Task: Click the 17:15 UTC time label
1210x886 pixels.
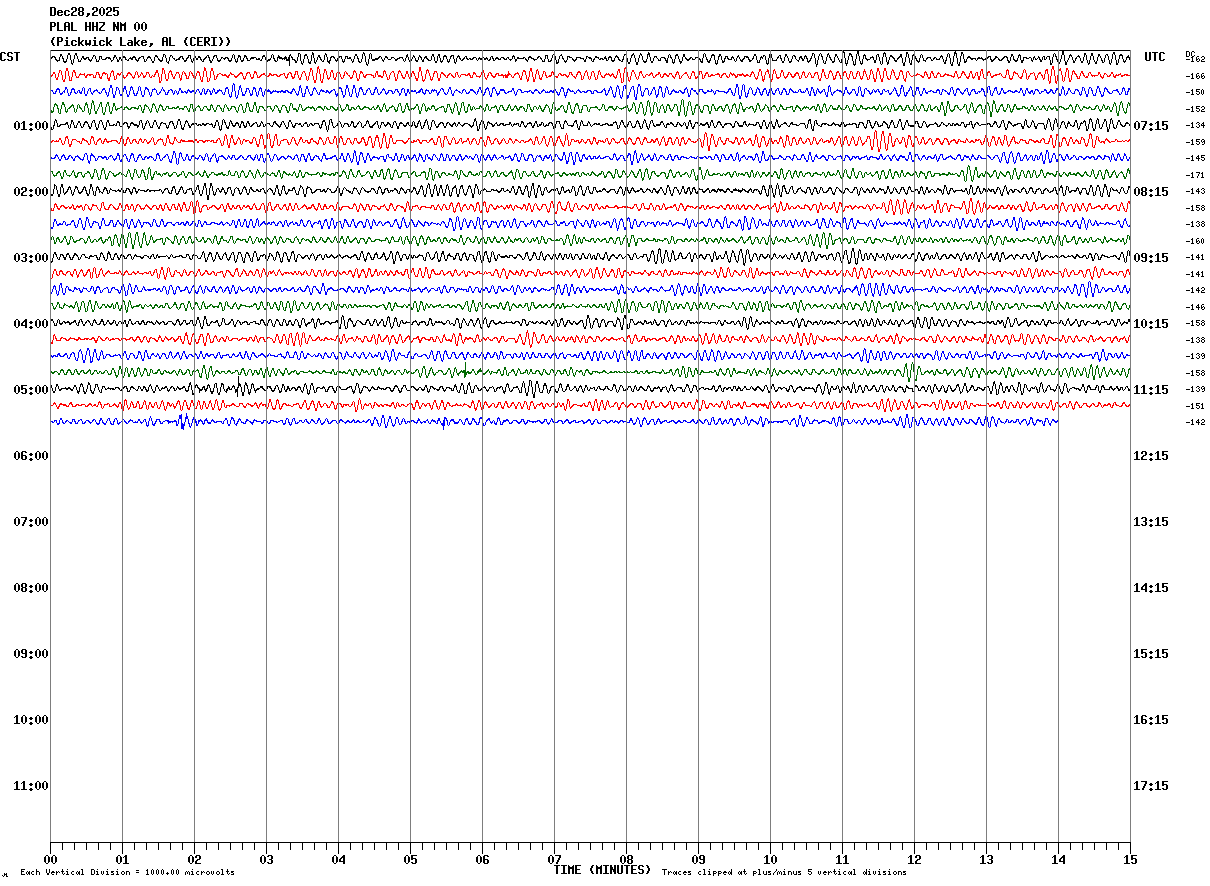Action: click(1151, 786)
